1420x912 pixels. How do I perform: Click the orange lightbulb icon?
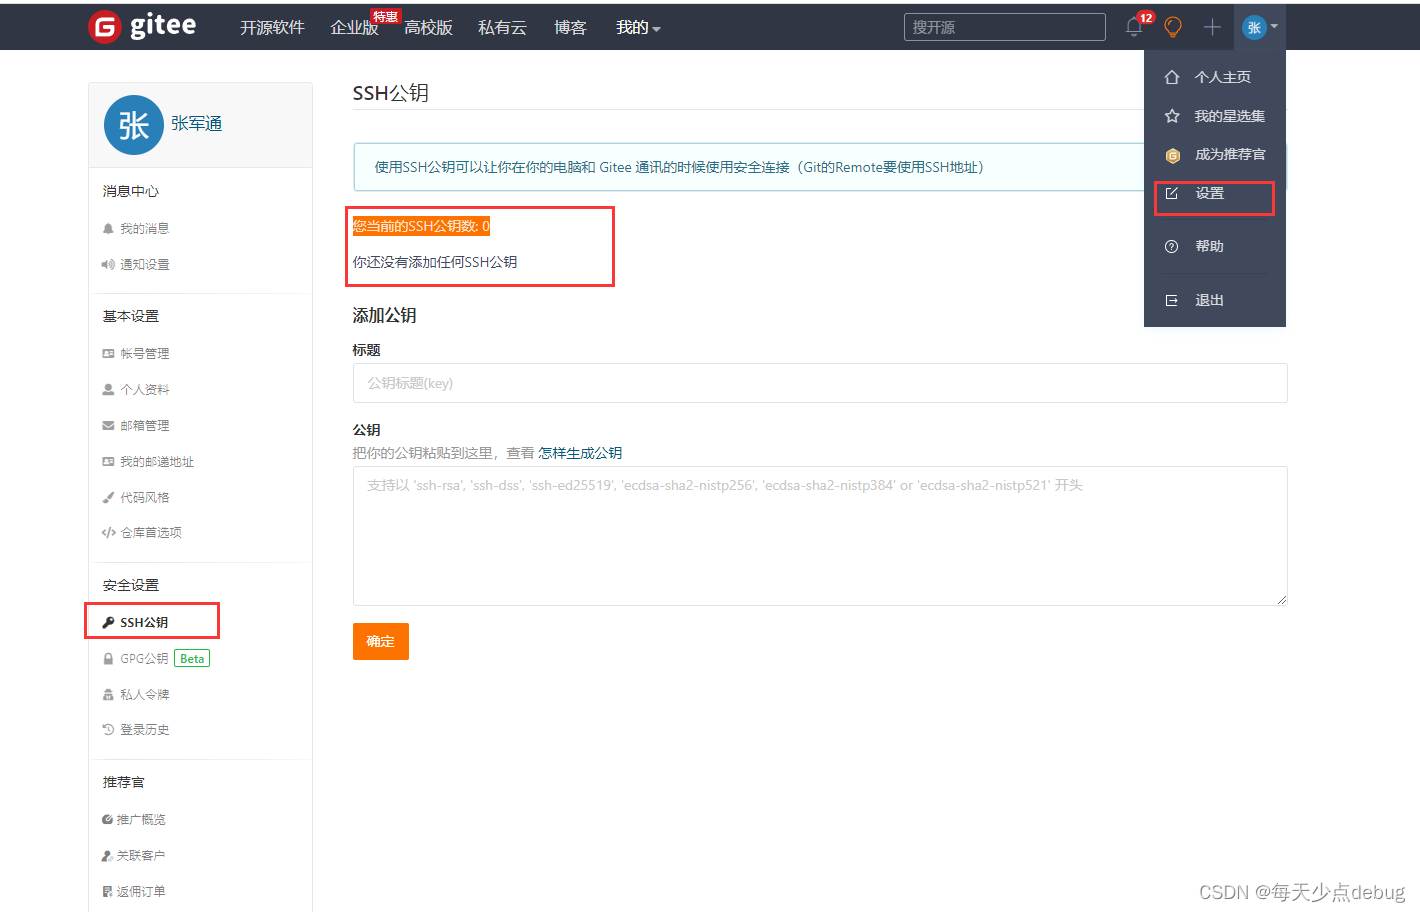coord(1173,27)
